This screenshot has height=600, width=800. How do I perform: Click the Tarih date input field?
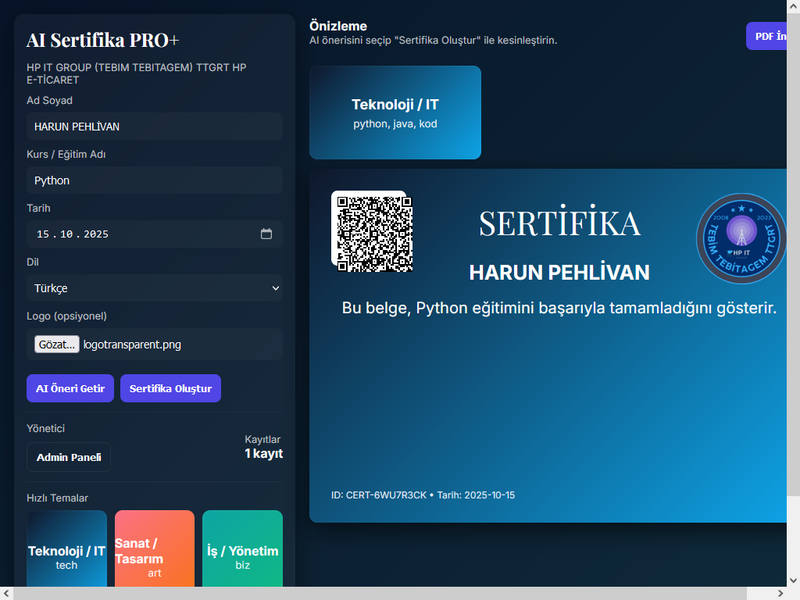140,234
